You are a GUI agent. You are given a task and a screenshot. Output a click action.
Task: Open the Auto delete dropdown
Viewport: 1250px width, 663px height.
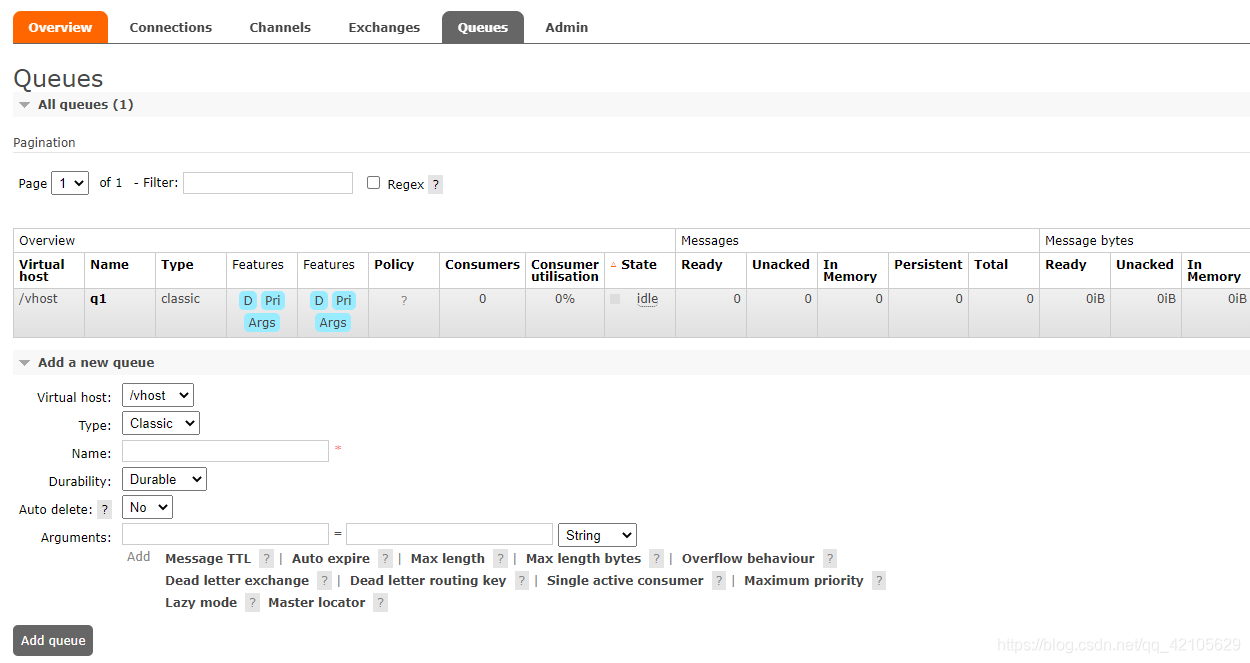(x=147, y=508)
